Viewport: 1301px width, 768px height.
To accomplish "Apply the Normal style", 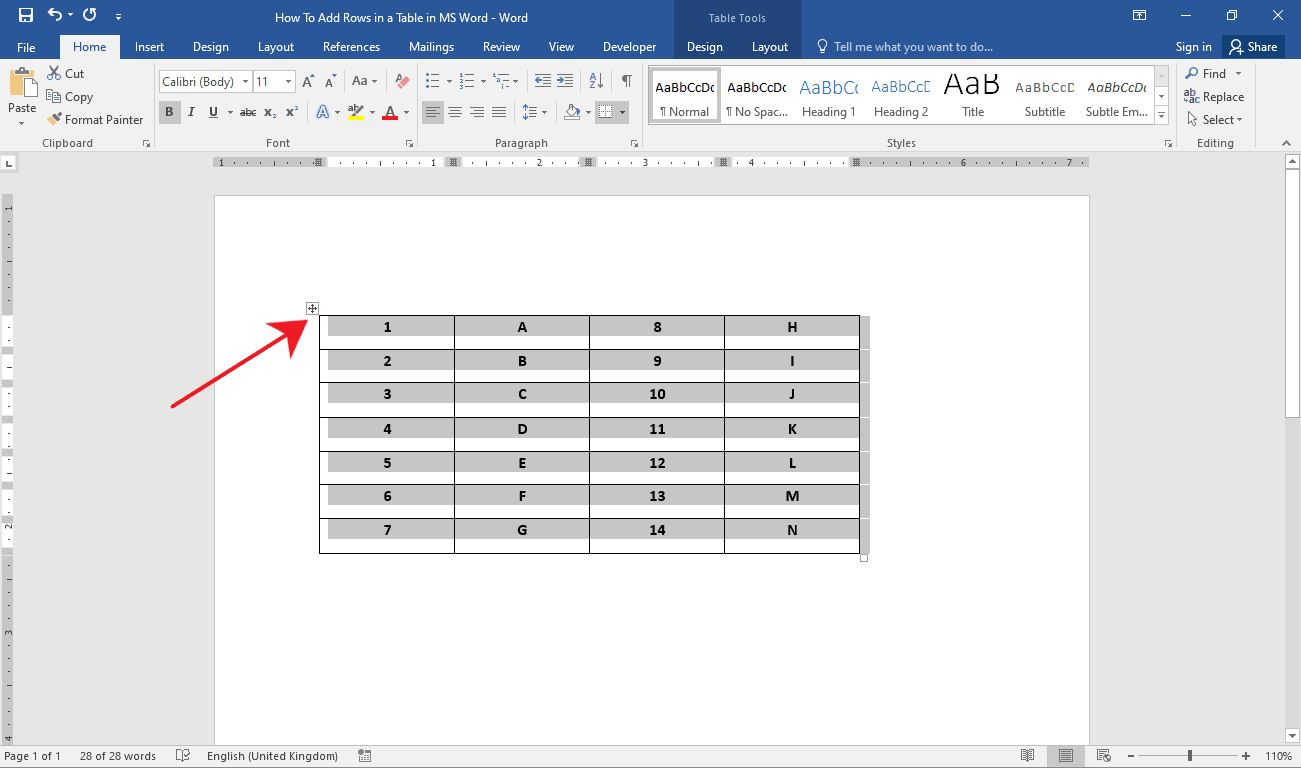I will (685, 96).
